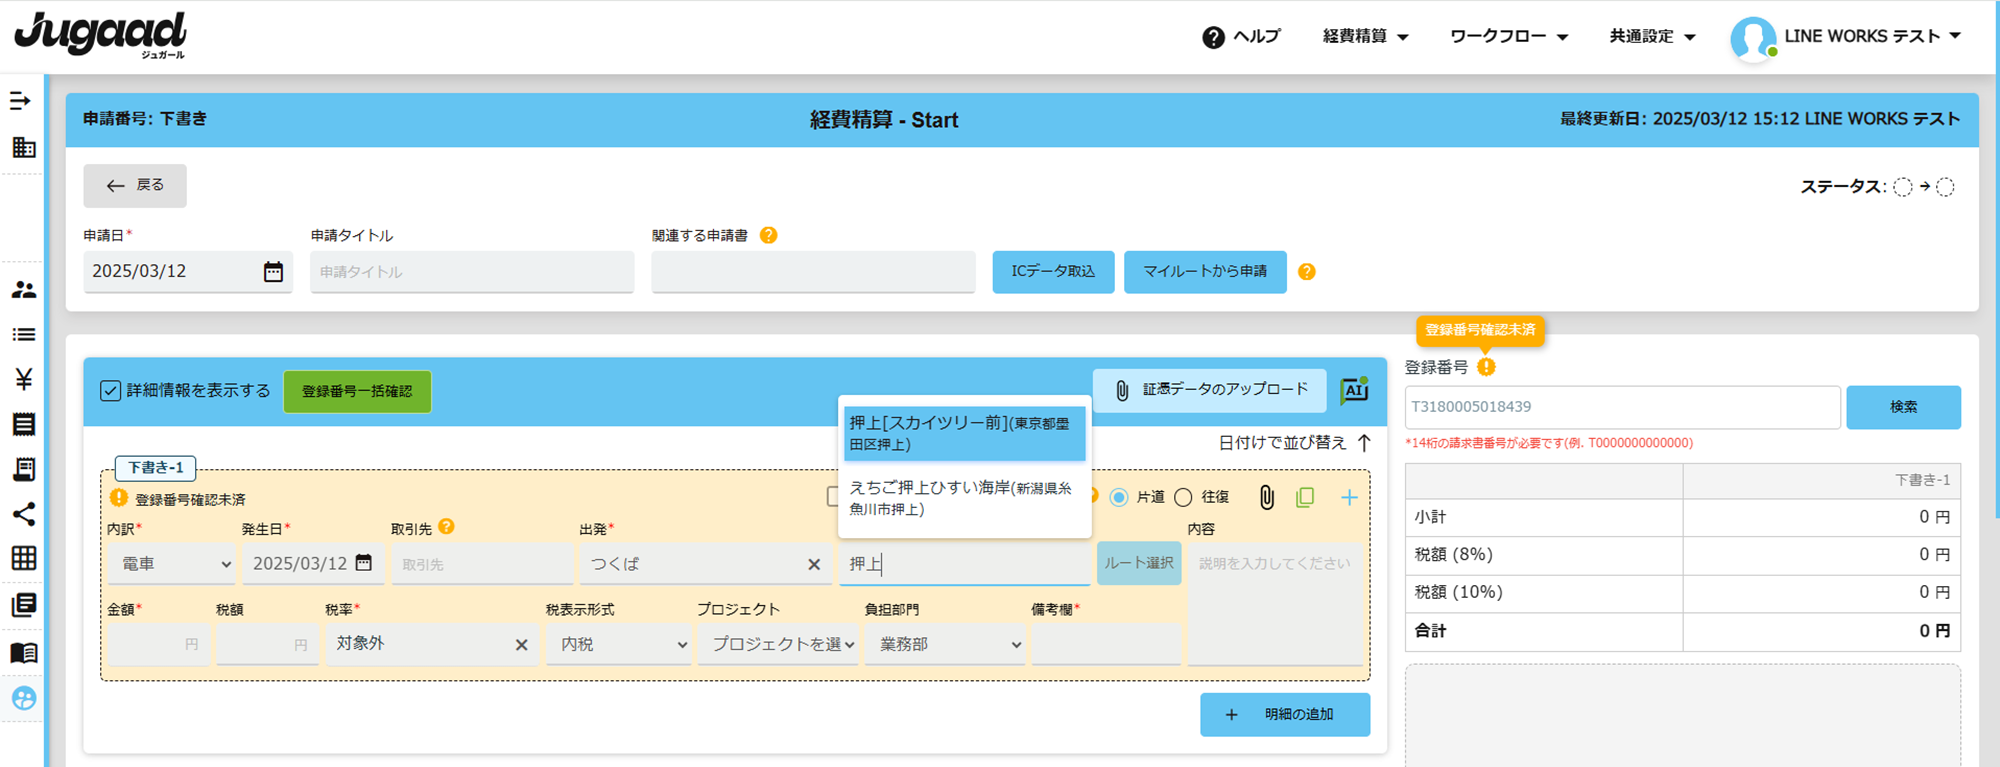Select the 片道 radio button
The height and width of the screenshot is (767, 2000).
coord(1119,497)
